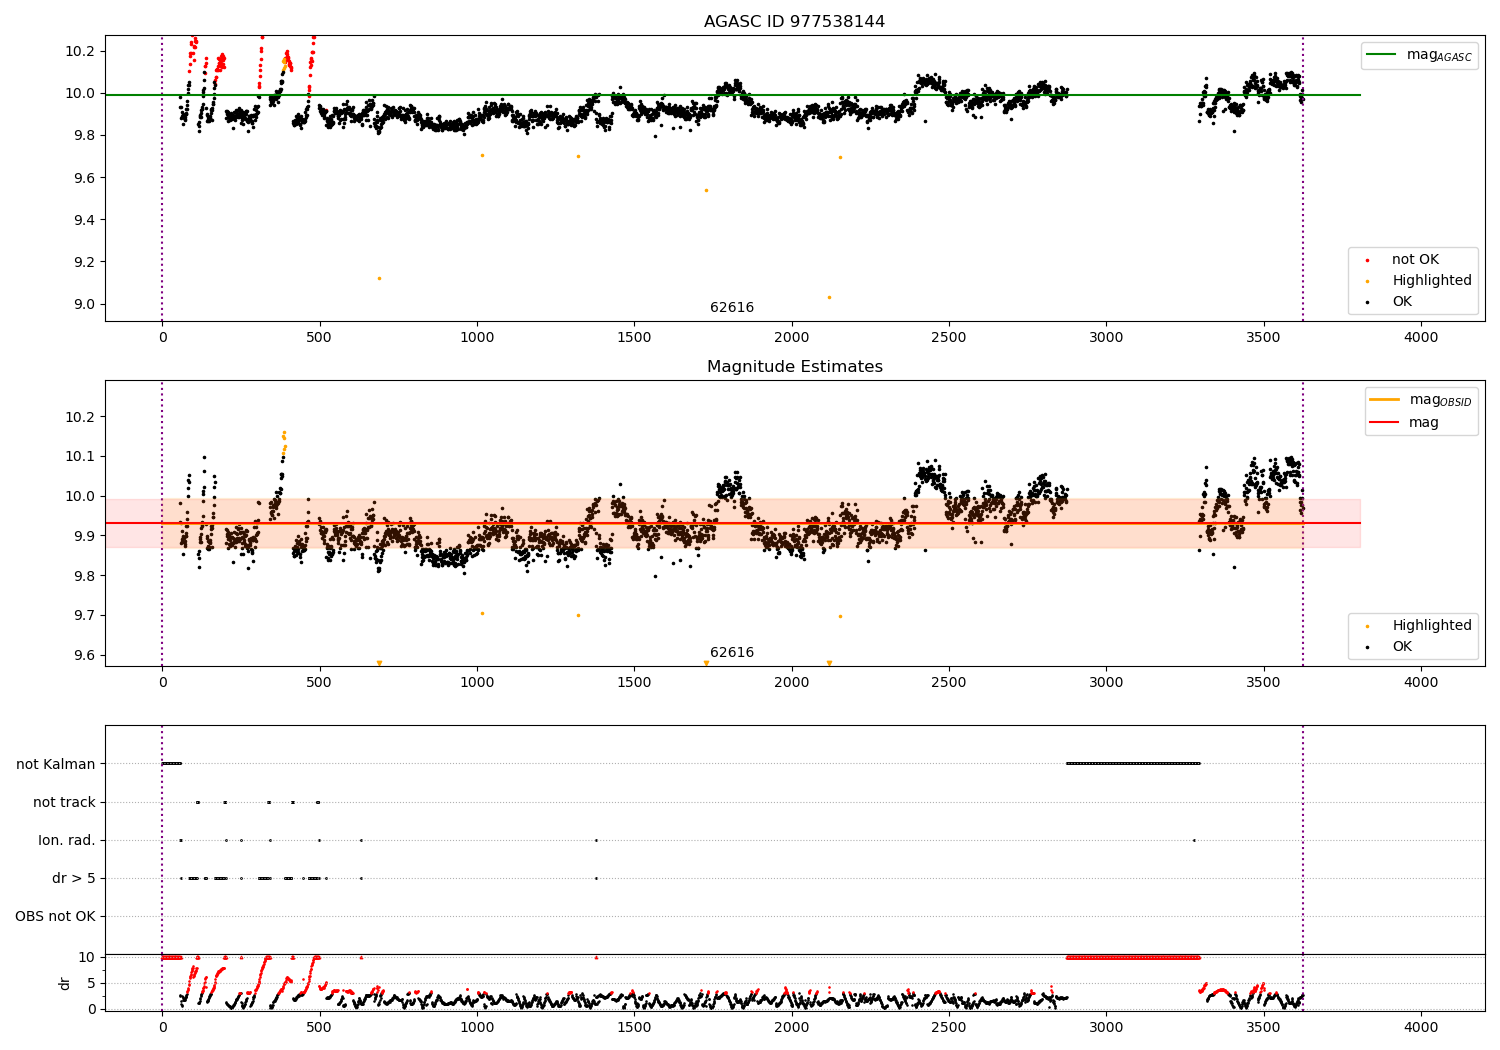Click y-axis tick '9.4' in top plot
The image size is (1500, 1050).
click(x=84, y=220)
